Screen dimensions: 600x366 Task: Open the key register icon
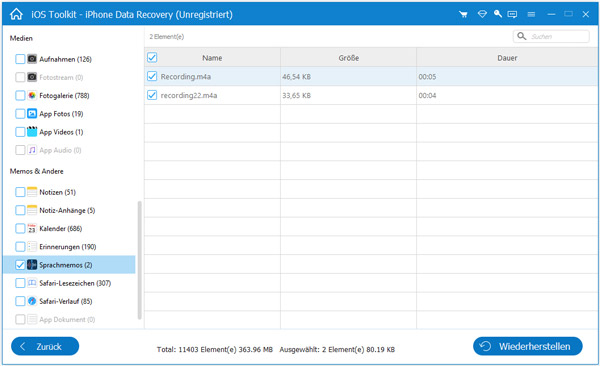[x=497, y=14]
